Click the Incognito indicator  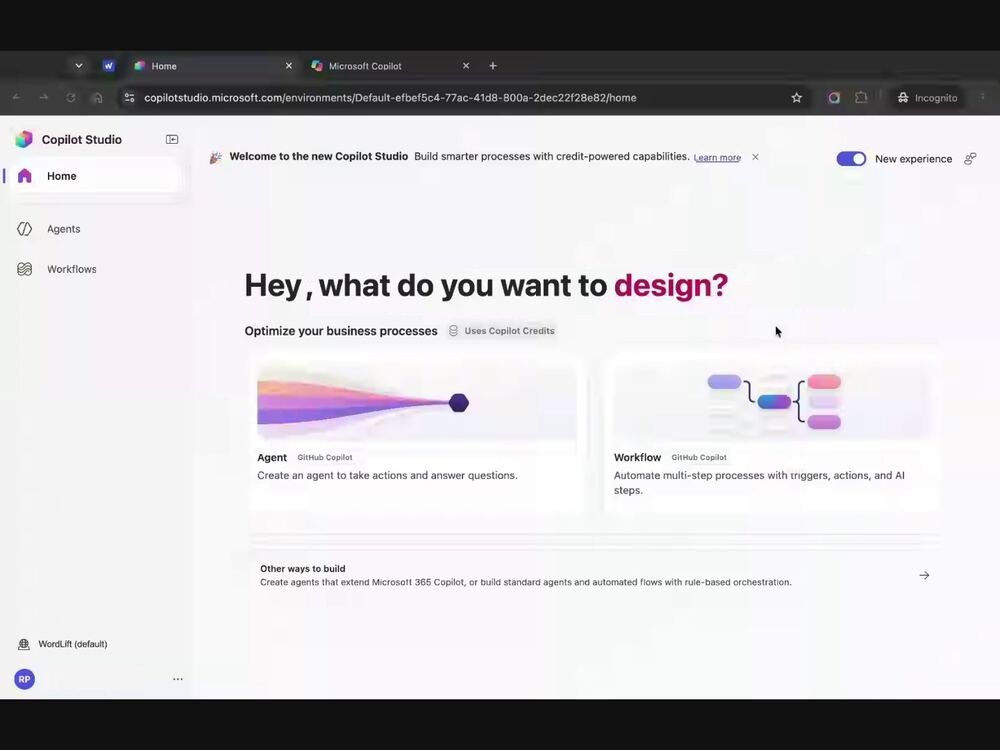pyautogui.click(x=928, y=98)
